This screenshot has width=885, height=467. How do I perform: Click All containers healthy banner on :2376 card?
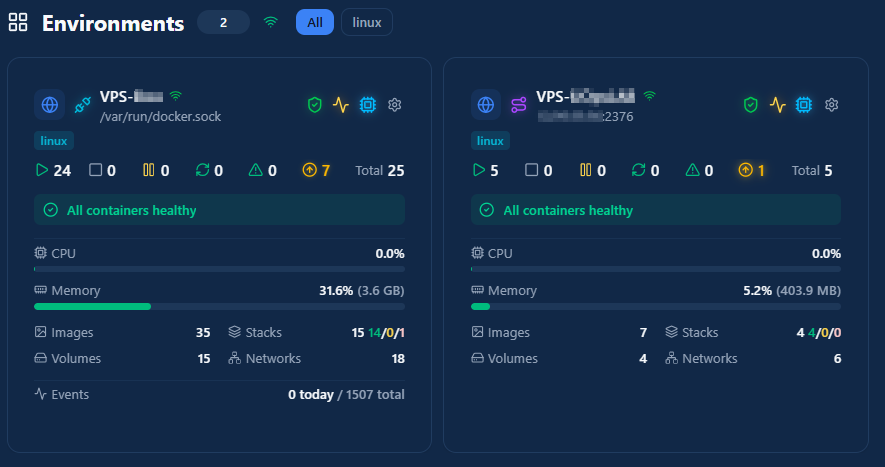tap(656, 210)
